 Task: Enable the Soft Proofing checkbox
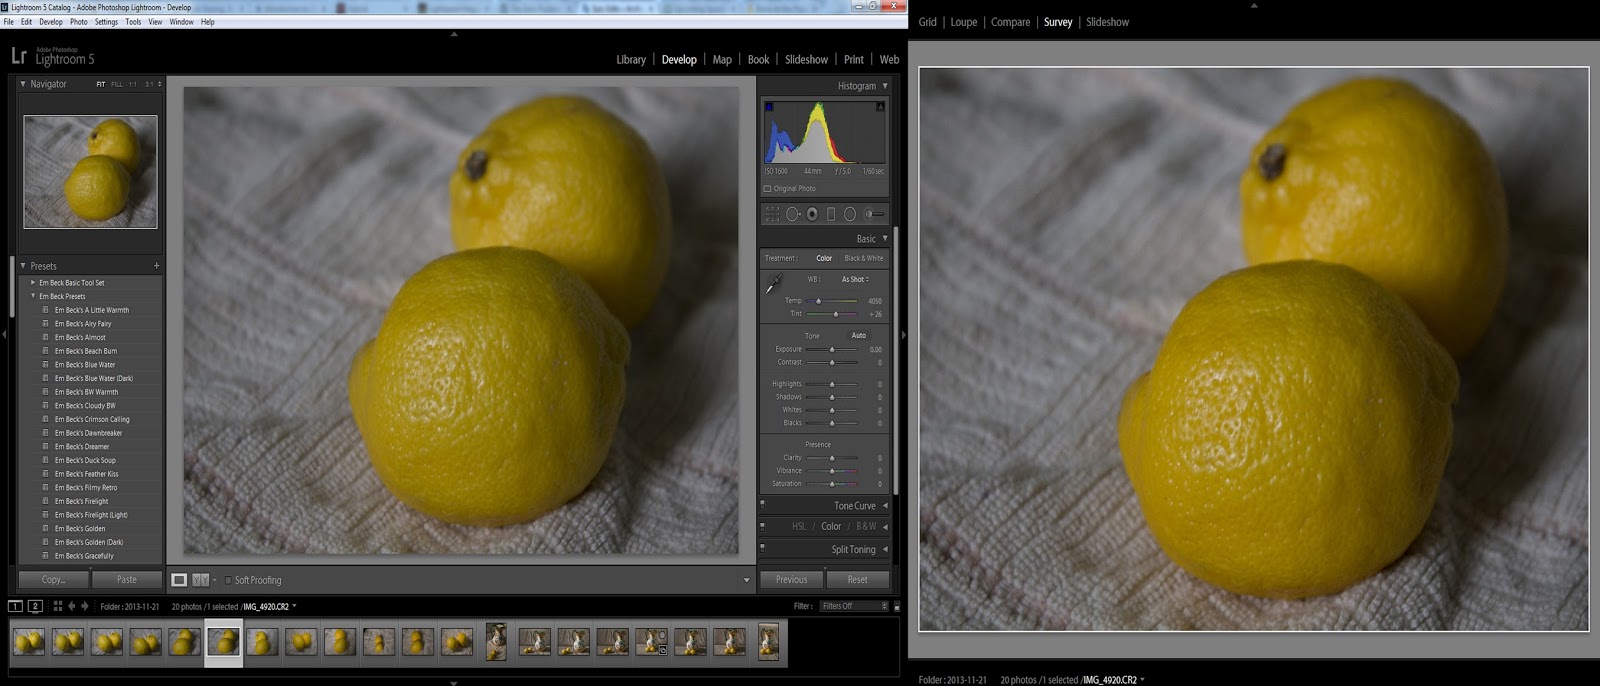point(228,580)
